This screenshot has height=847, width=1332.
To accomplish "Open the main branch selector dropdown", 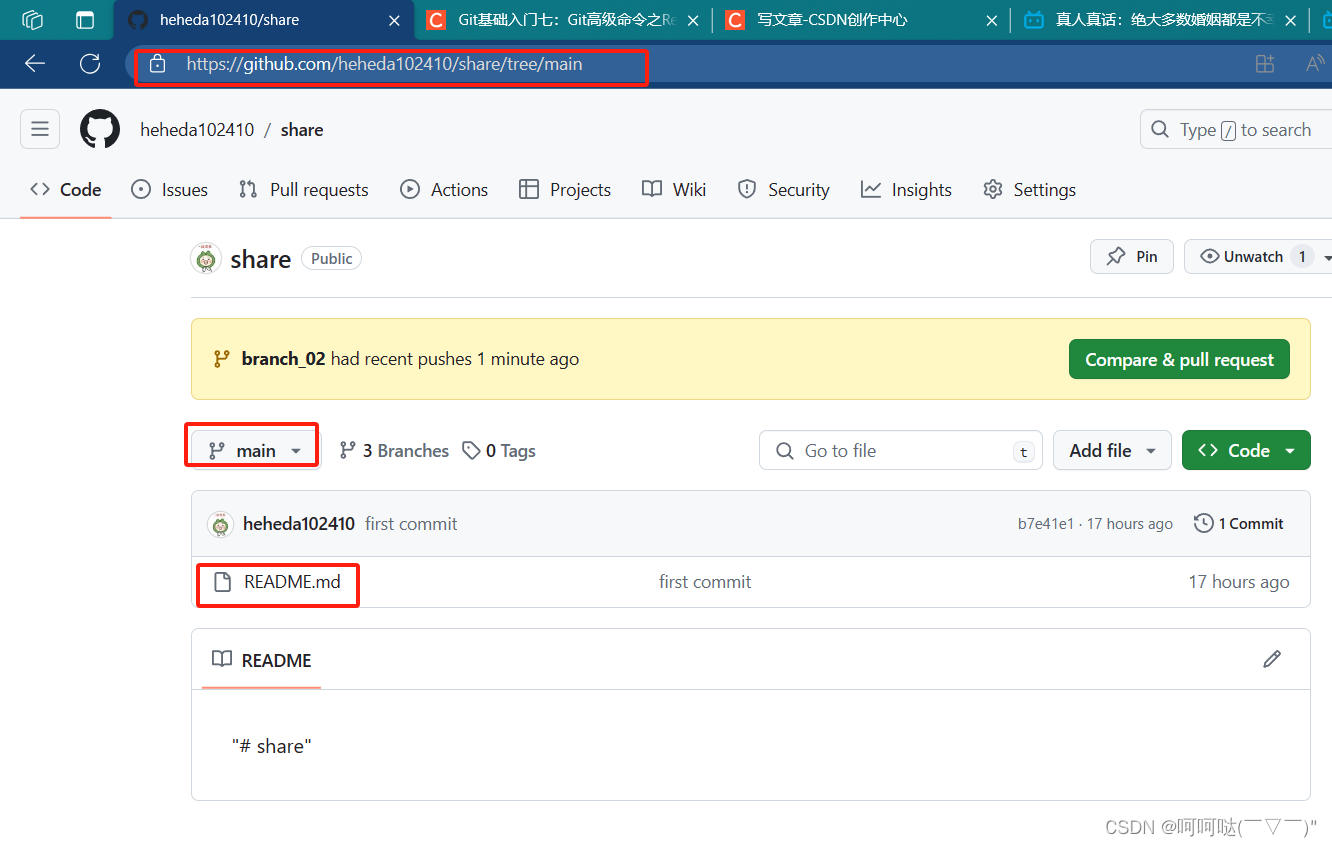I will coord(255,451).
